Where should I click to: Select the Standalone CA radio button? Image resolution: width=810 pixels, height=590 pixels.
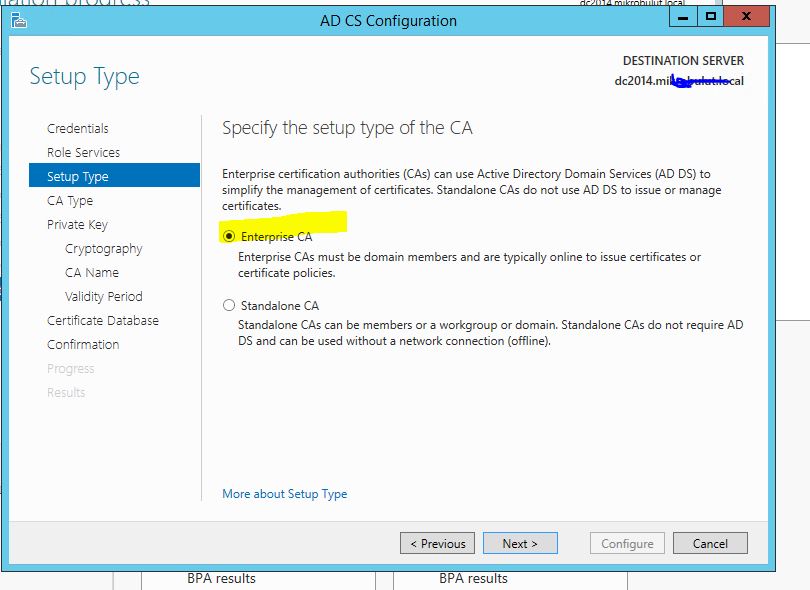[x=229, y=305]
